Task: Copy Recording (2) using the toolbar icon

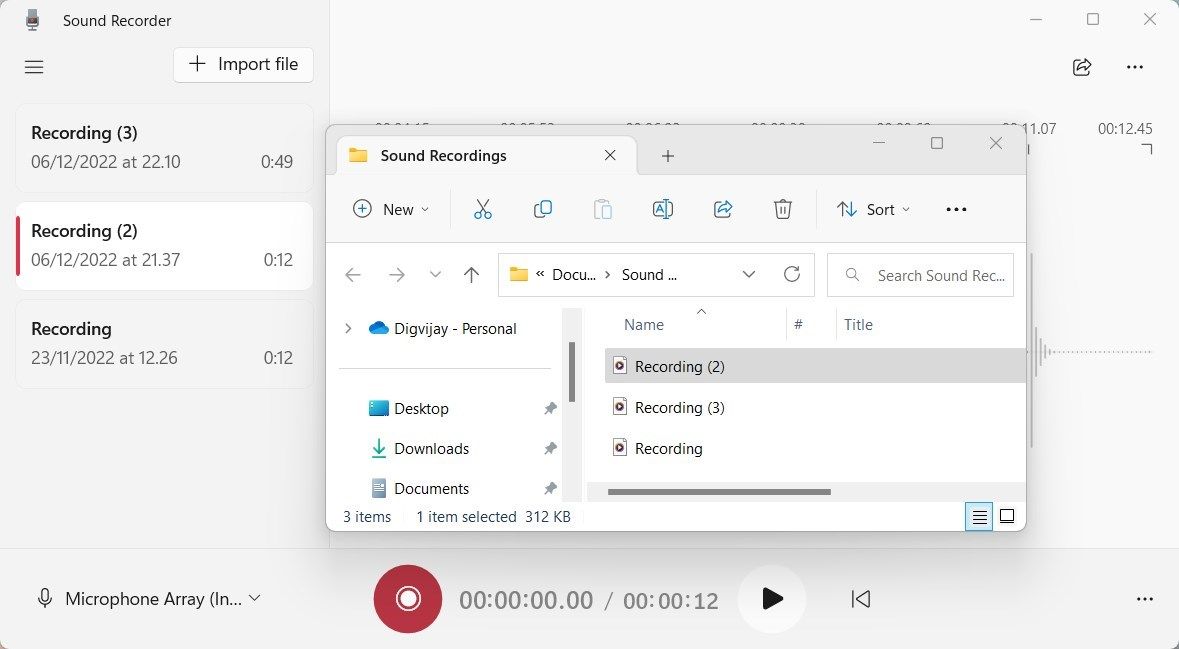Action: coord(543,209)
